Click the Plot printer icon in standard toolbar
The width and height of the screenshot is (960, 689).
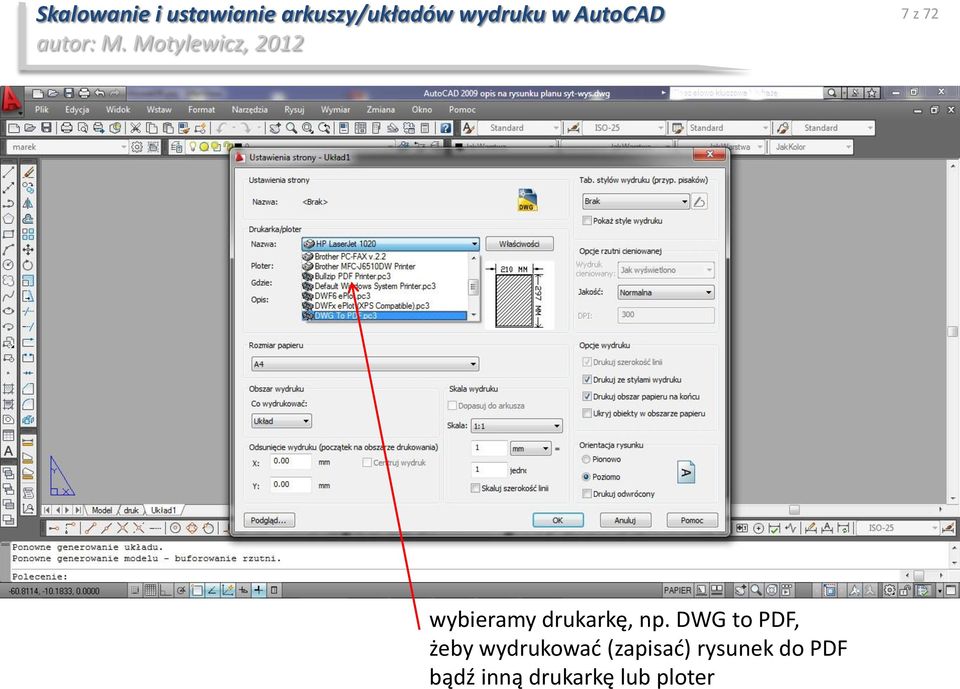click(66, 128)
